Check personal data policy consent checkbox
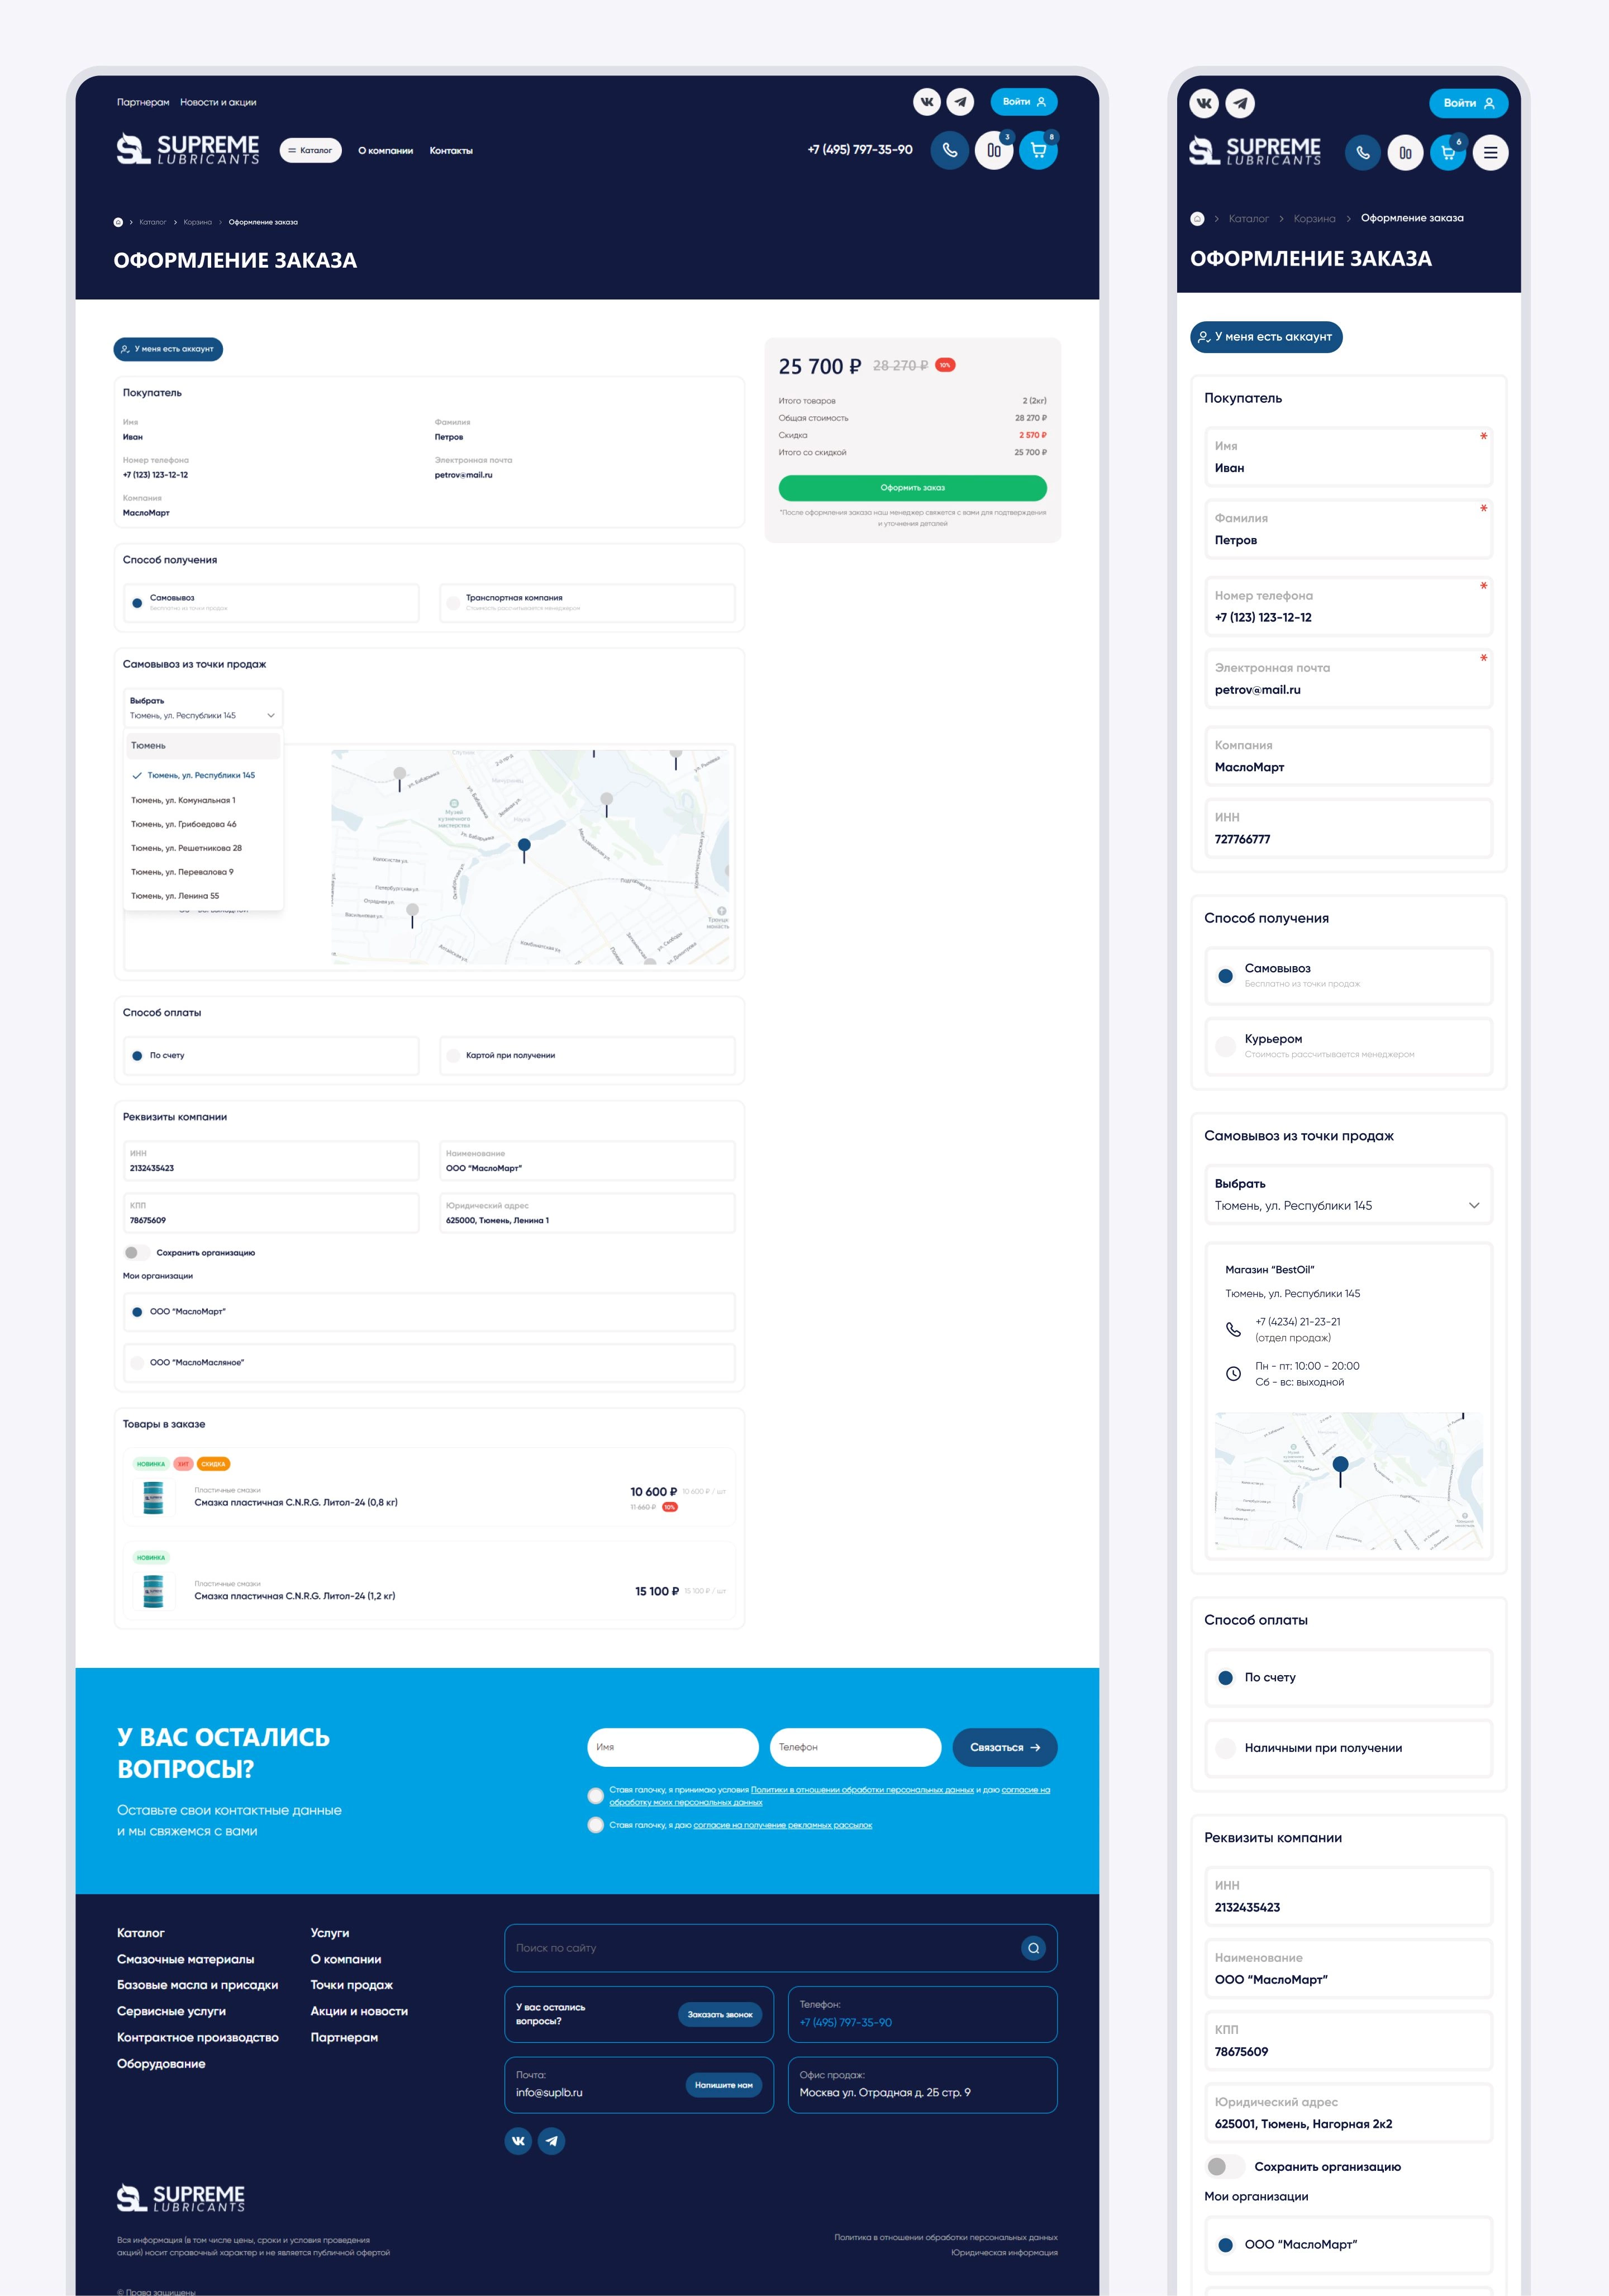This screenshot has height=2296, width=1609. (x=596, y=1796)
